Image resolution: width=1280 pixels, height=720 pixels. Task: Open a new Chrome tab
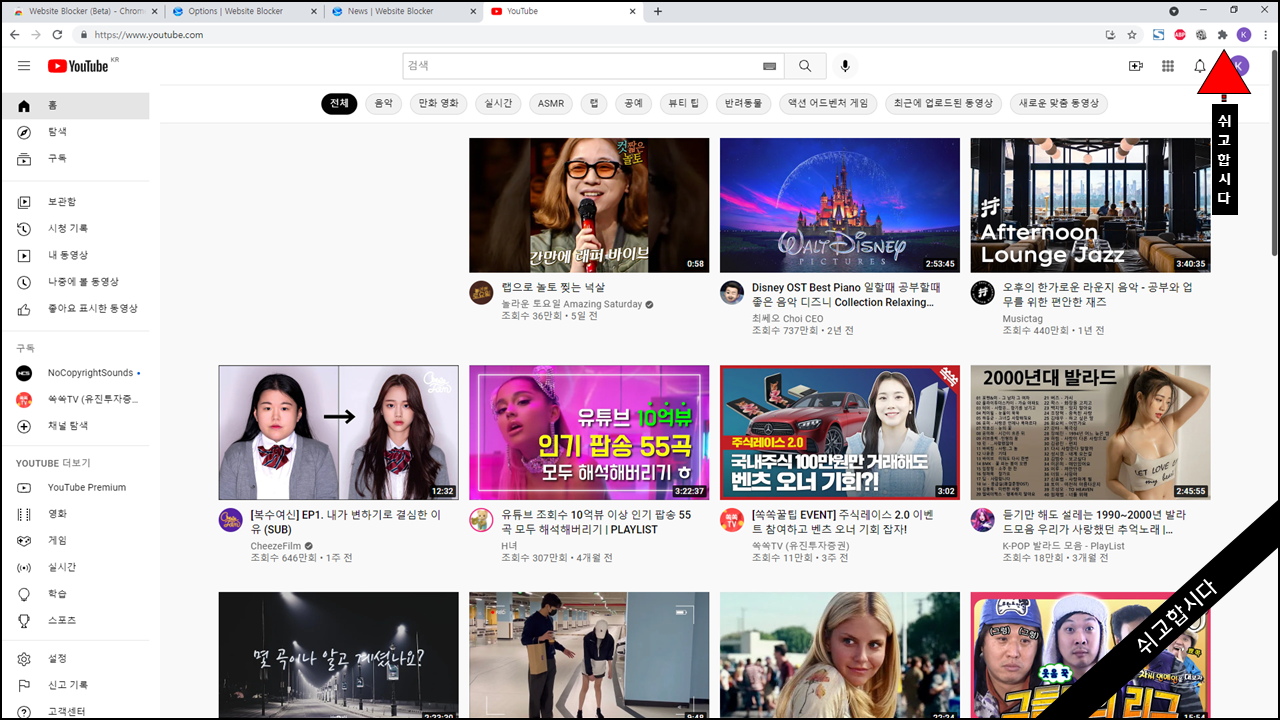658,11
